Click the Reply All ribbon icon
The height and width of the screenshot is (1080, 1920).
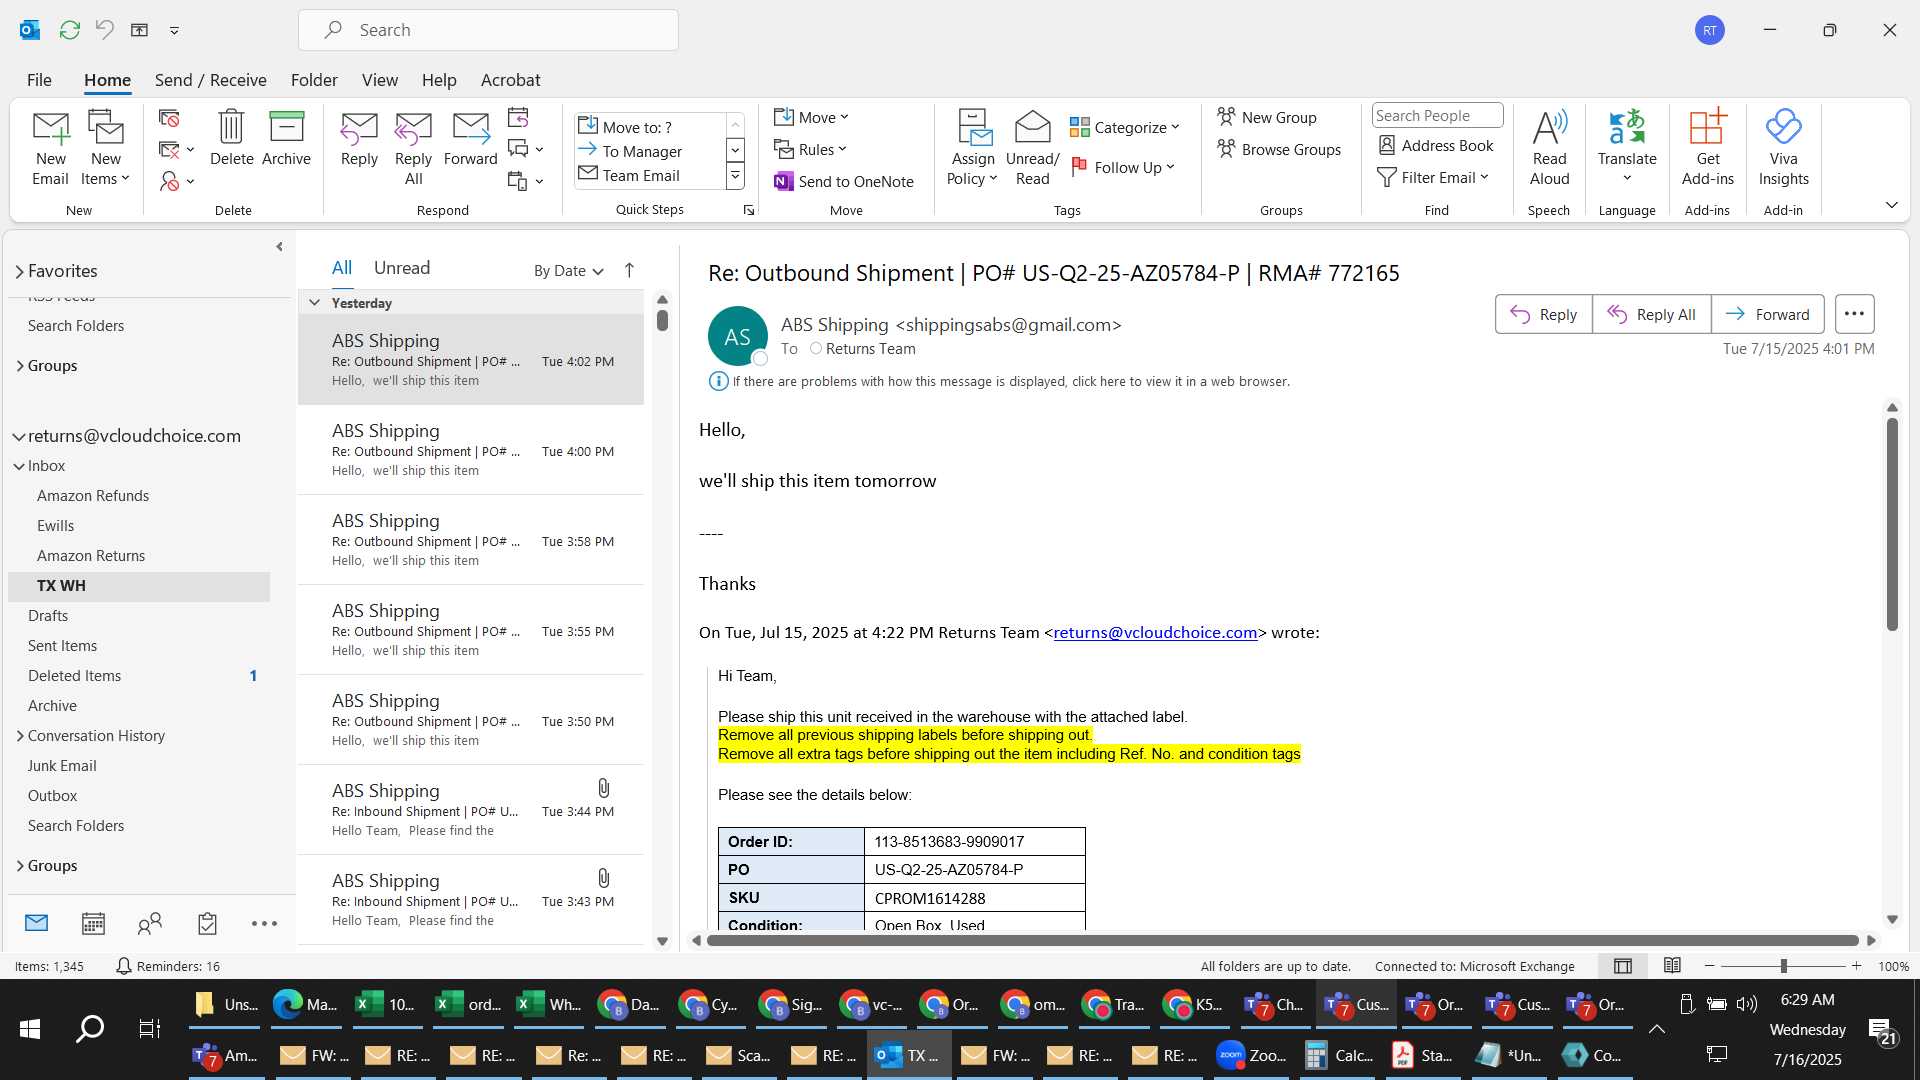click(x=413, y=147)
